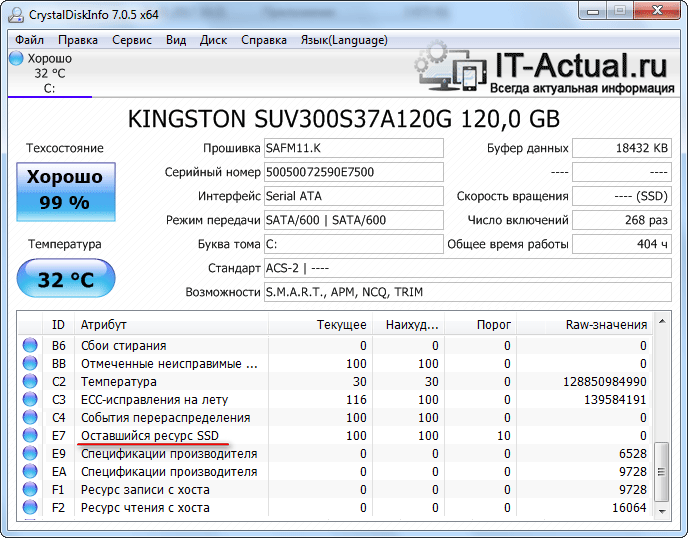Select the Оставшийся ресурс SSD row

point(335,435)
